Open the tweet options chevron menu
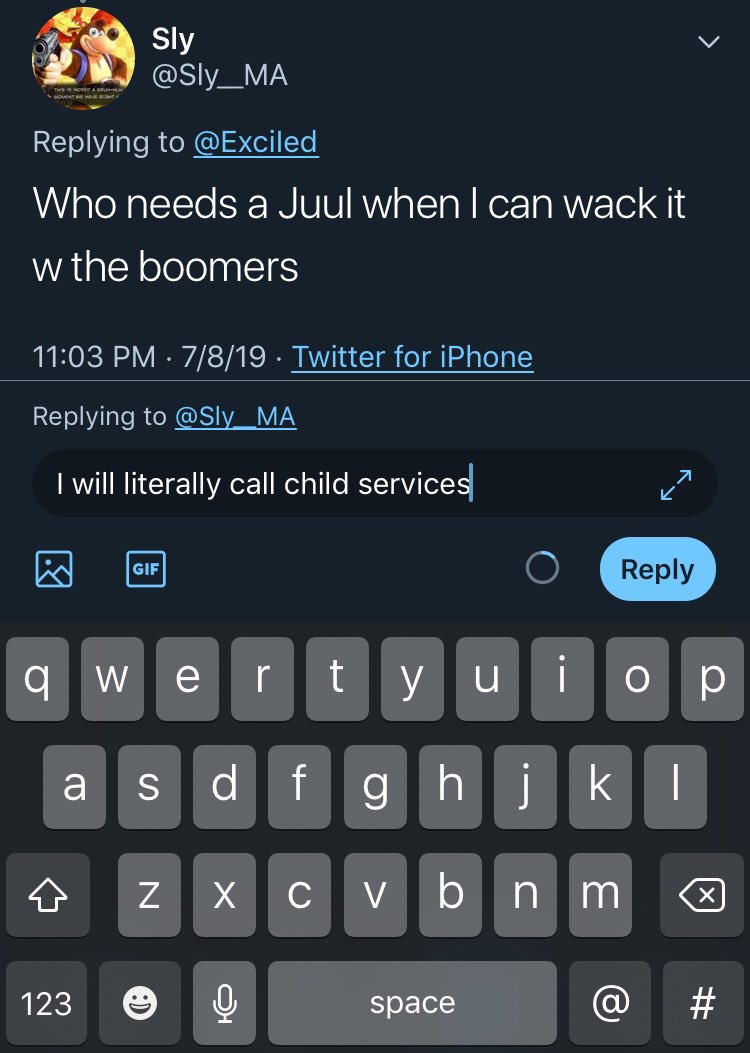Viewport: 750px width, 1053px height. [x=709, y=42]
